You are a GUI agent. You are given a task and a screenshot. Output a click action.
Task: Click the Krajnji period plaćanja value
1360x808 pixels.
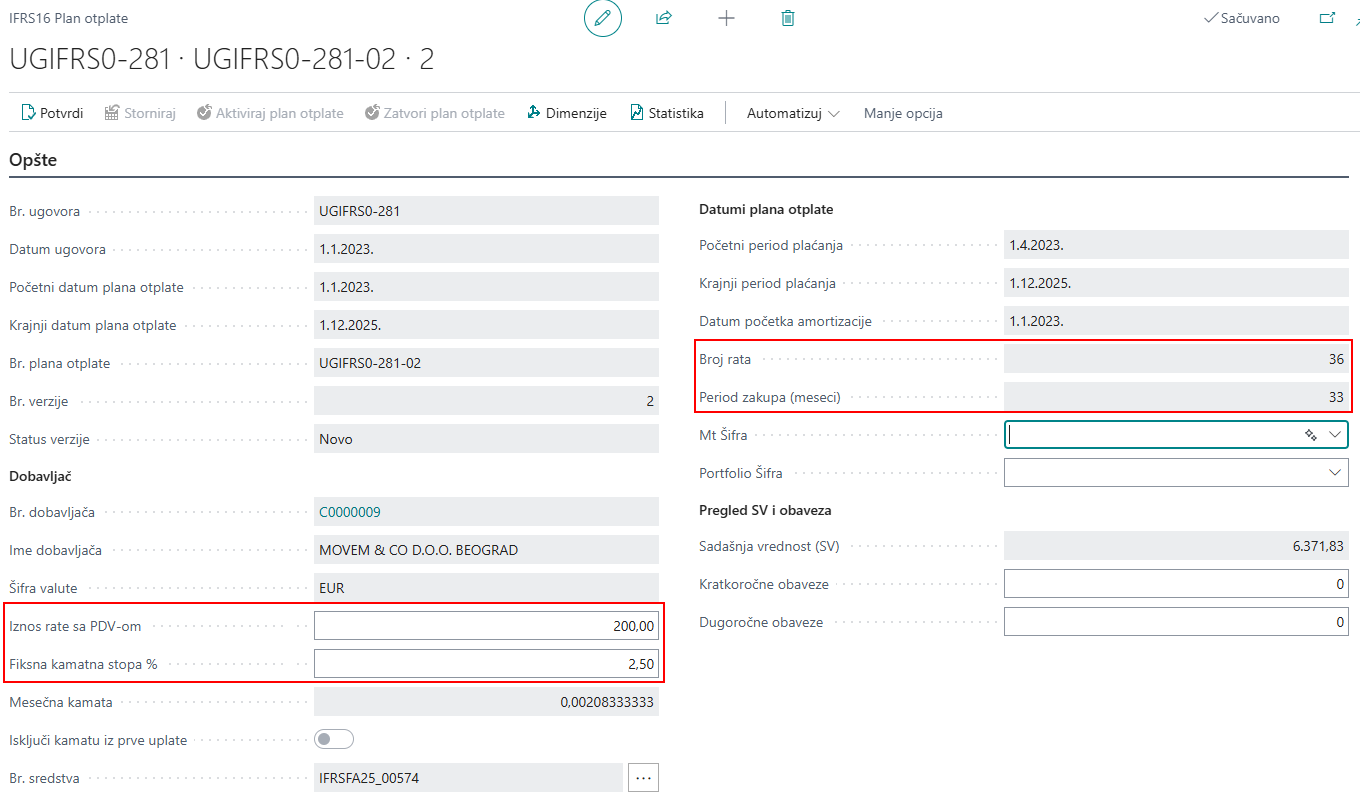[1176, 283]
